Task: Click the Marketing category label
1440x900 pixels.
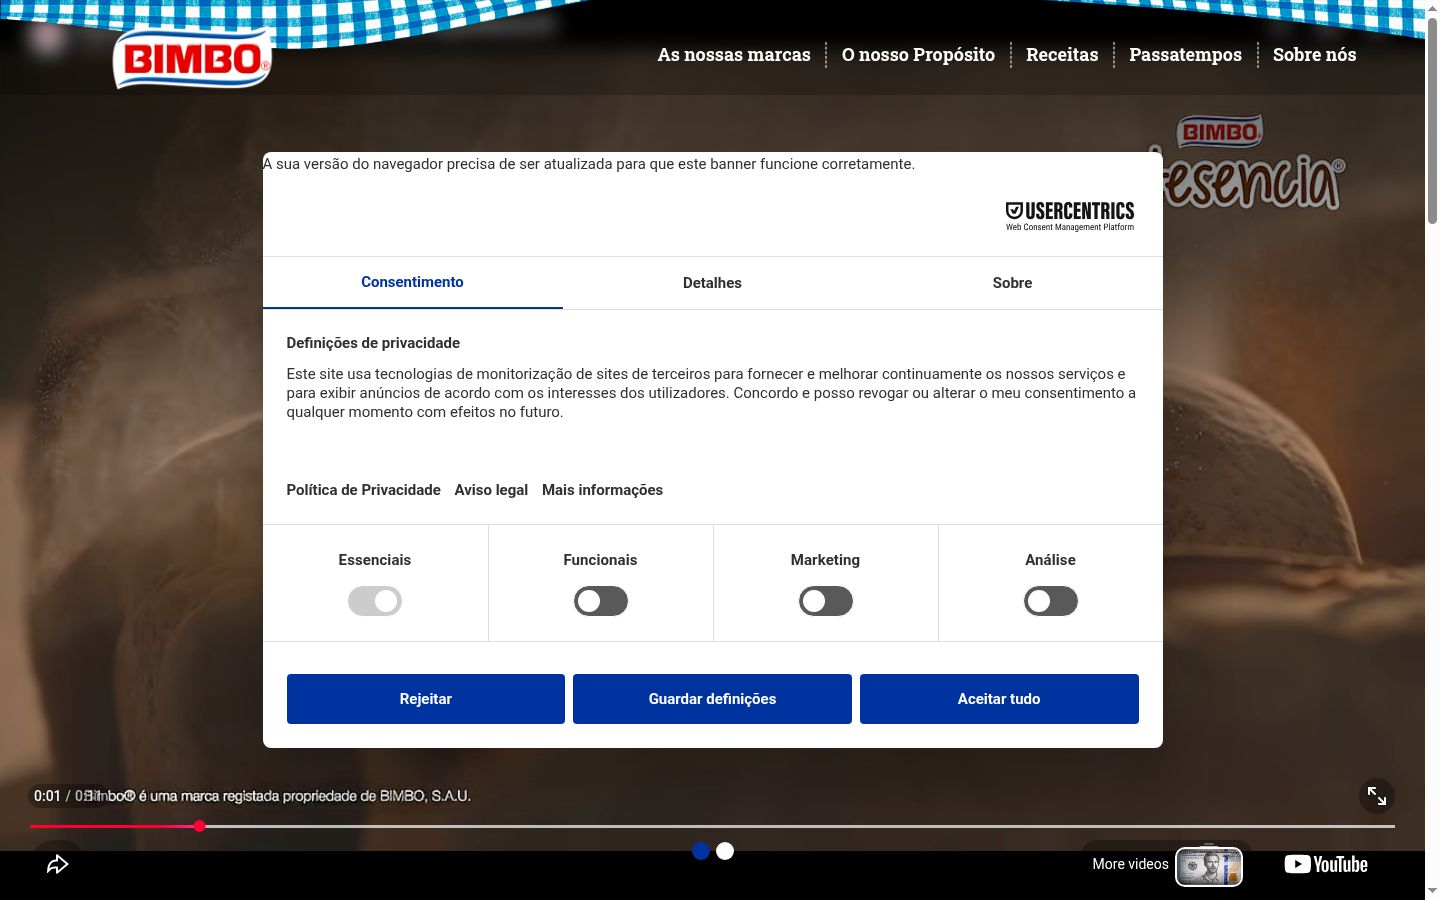Action: (825, 560)
